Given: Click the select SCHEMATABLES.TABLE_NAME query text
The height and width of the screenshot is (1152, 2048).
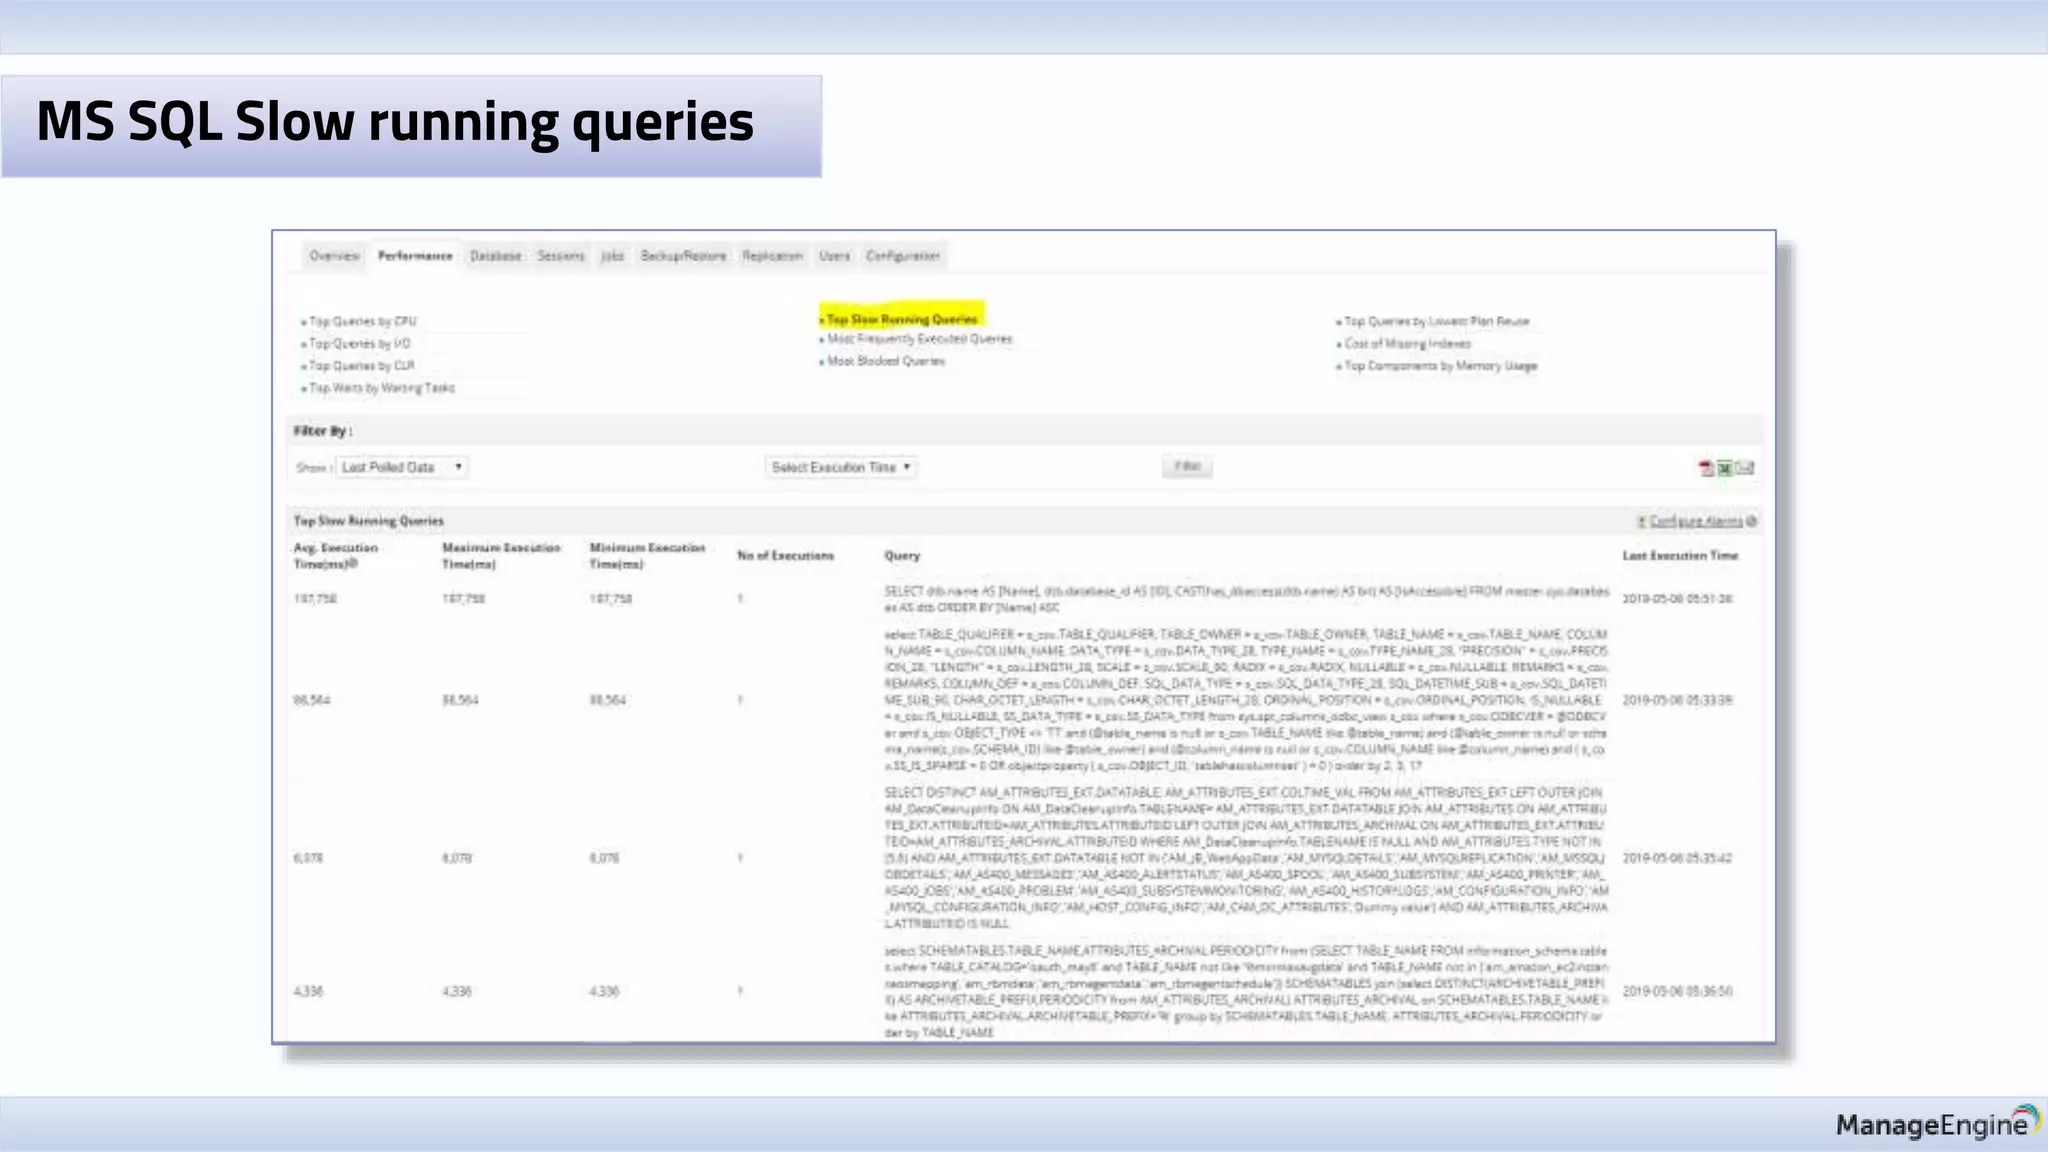Looking at the screenshot, I should (1246, 992).
